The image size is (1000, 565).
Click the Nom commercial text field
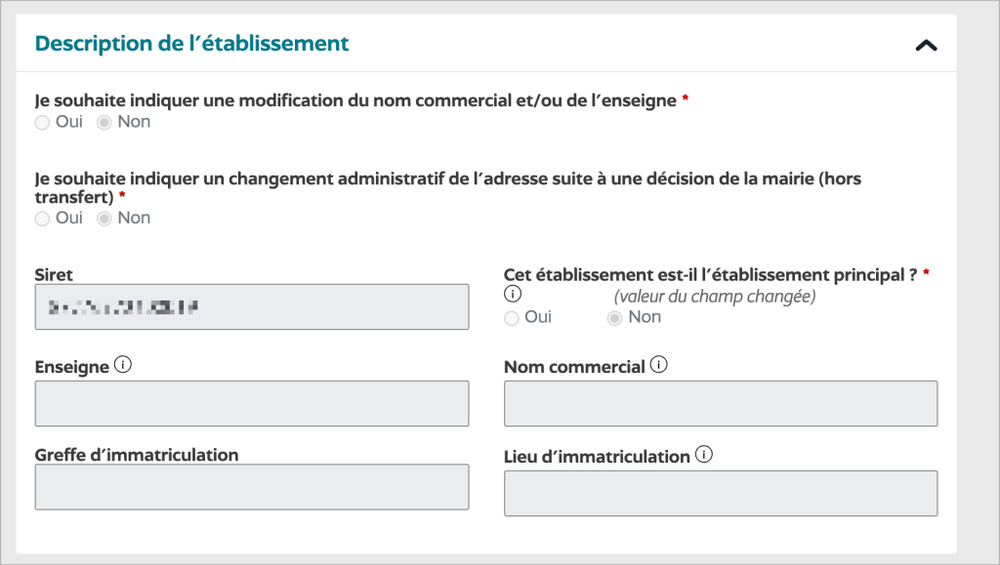coord(720,403)
